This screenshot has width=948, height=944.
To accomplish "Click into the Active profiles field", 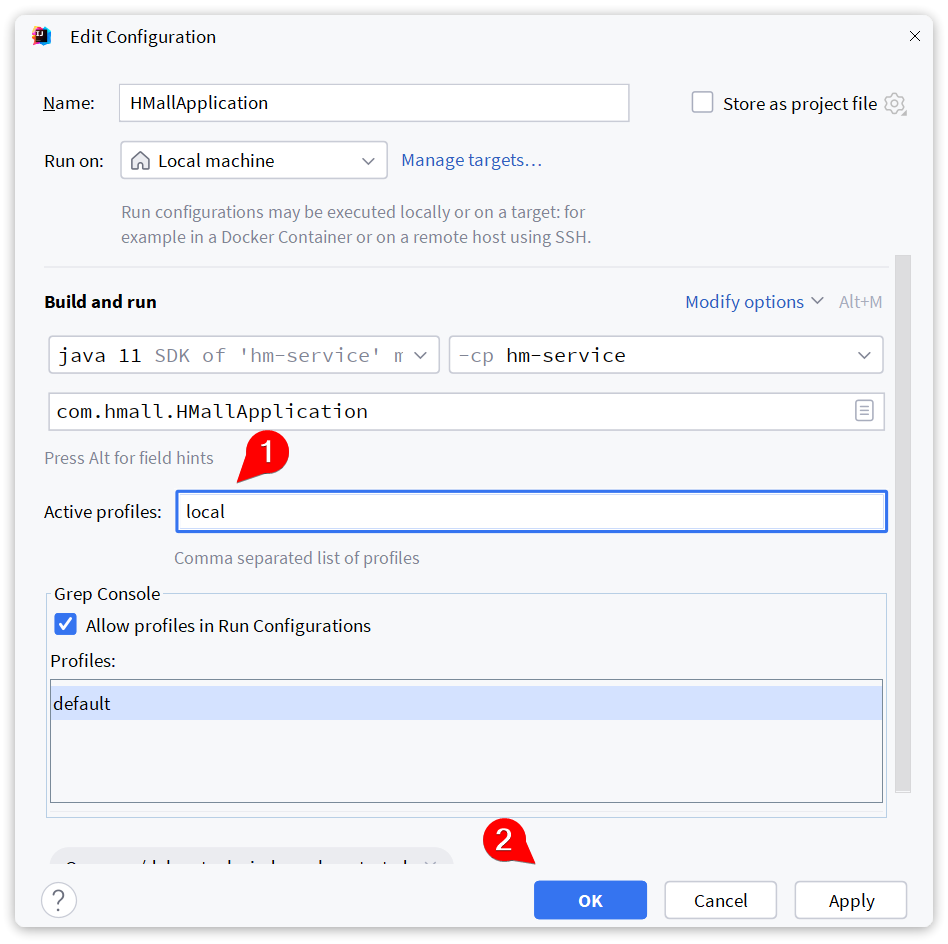I will pyautogui.click(x=531, y=511).
